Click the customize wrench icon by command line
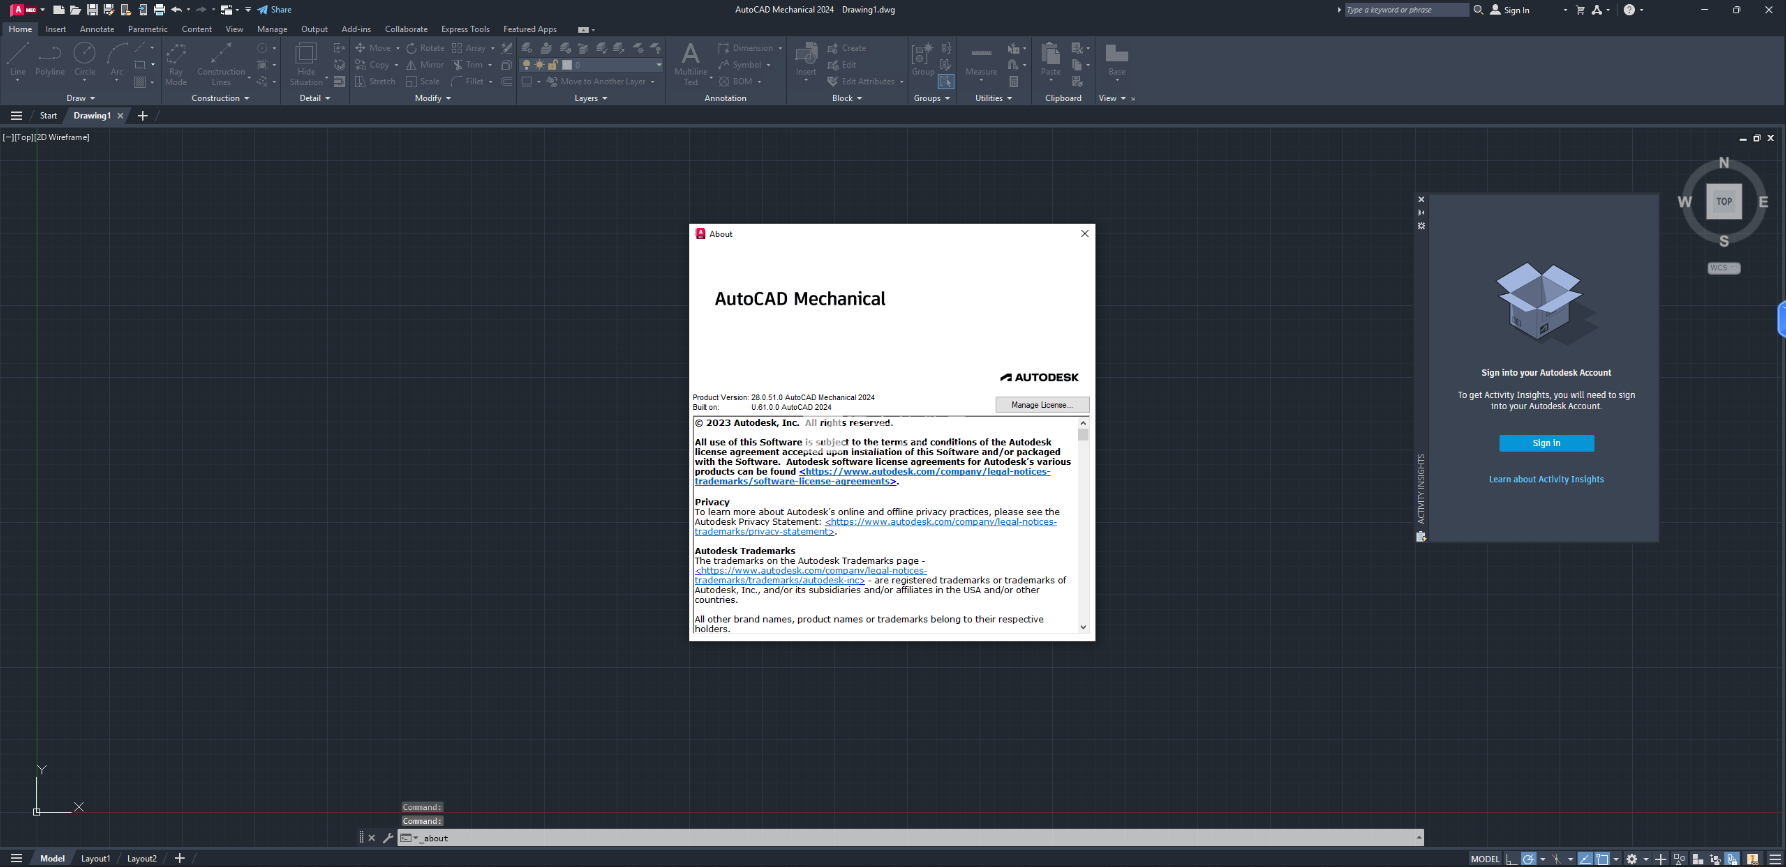The width and height of the screenshot is (1786, 867). coord(388,838)
